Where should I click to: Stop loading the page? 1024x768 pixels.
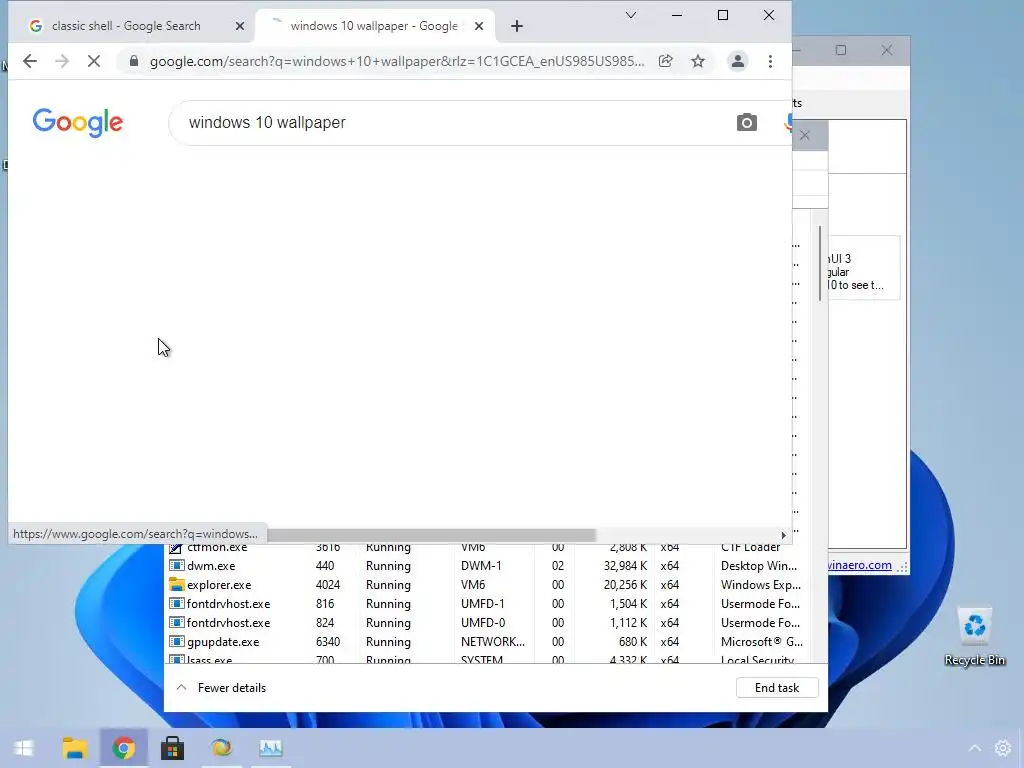[x=94, y=61]
